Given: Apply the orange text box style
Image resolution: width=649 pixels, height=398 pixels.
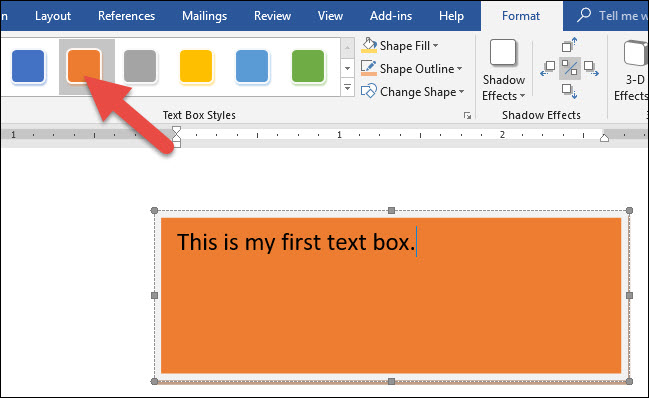Looking at the screenshot, I should [84, 66].
